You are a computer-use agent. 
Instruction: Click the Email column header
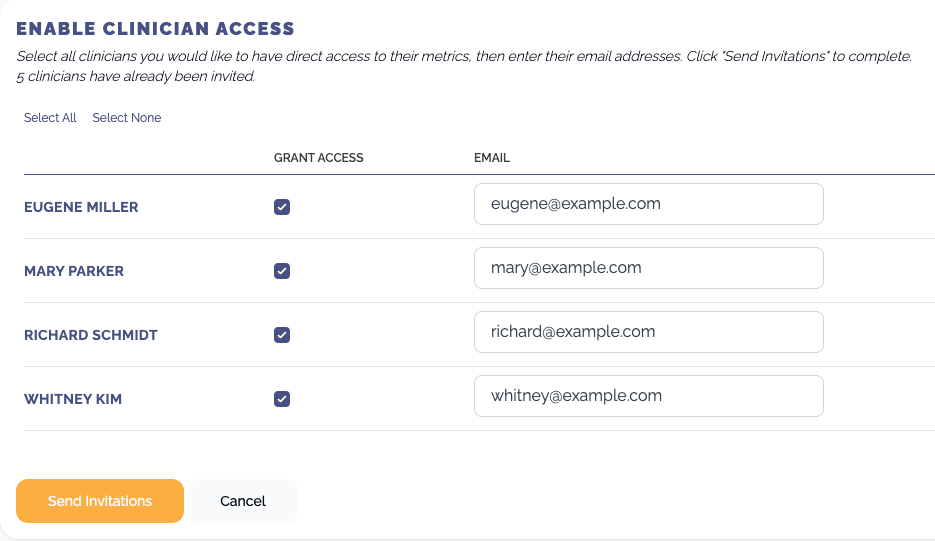coord(492,157)
